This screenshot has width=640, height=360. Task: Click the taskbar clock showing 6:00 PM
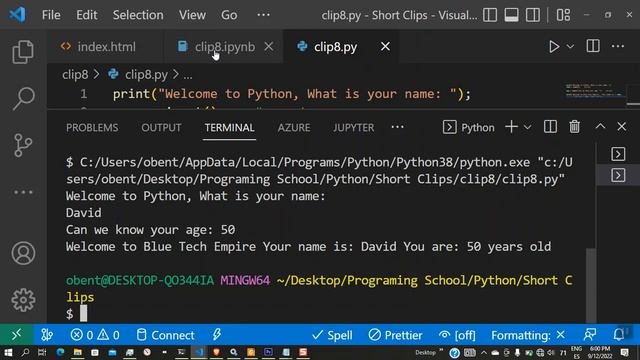tap(600, 353)
